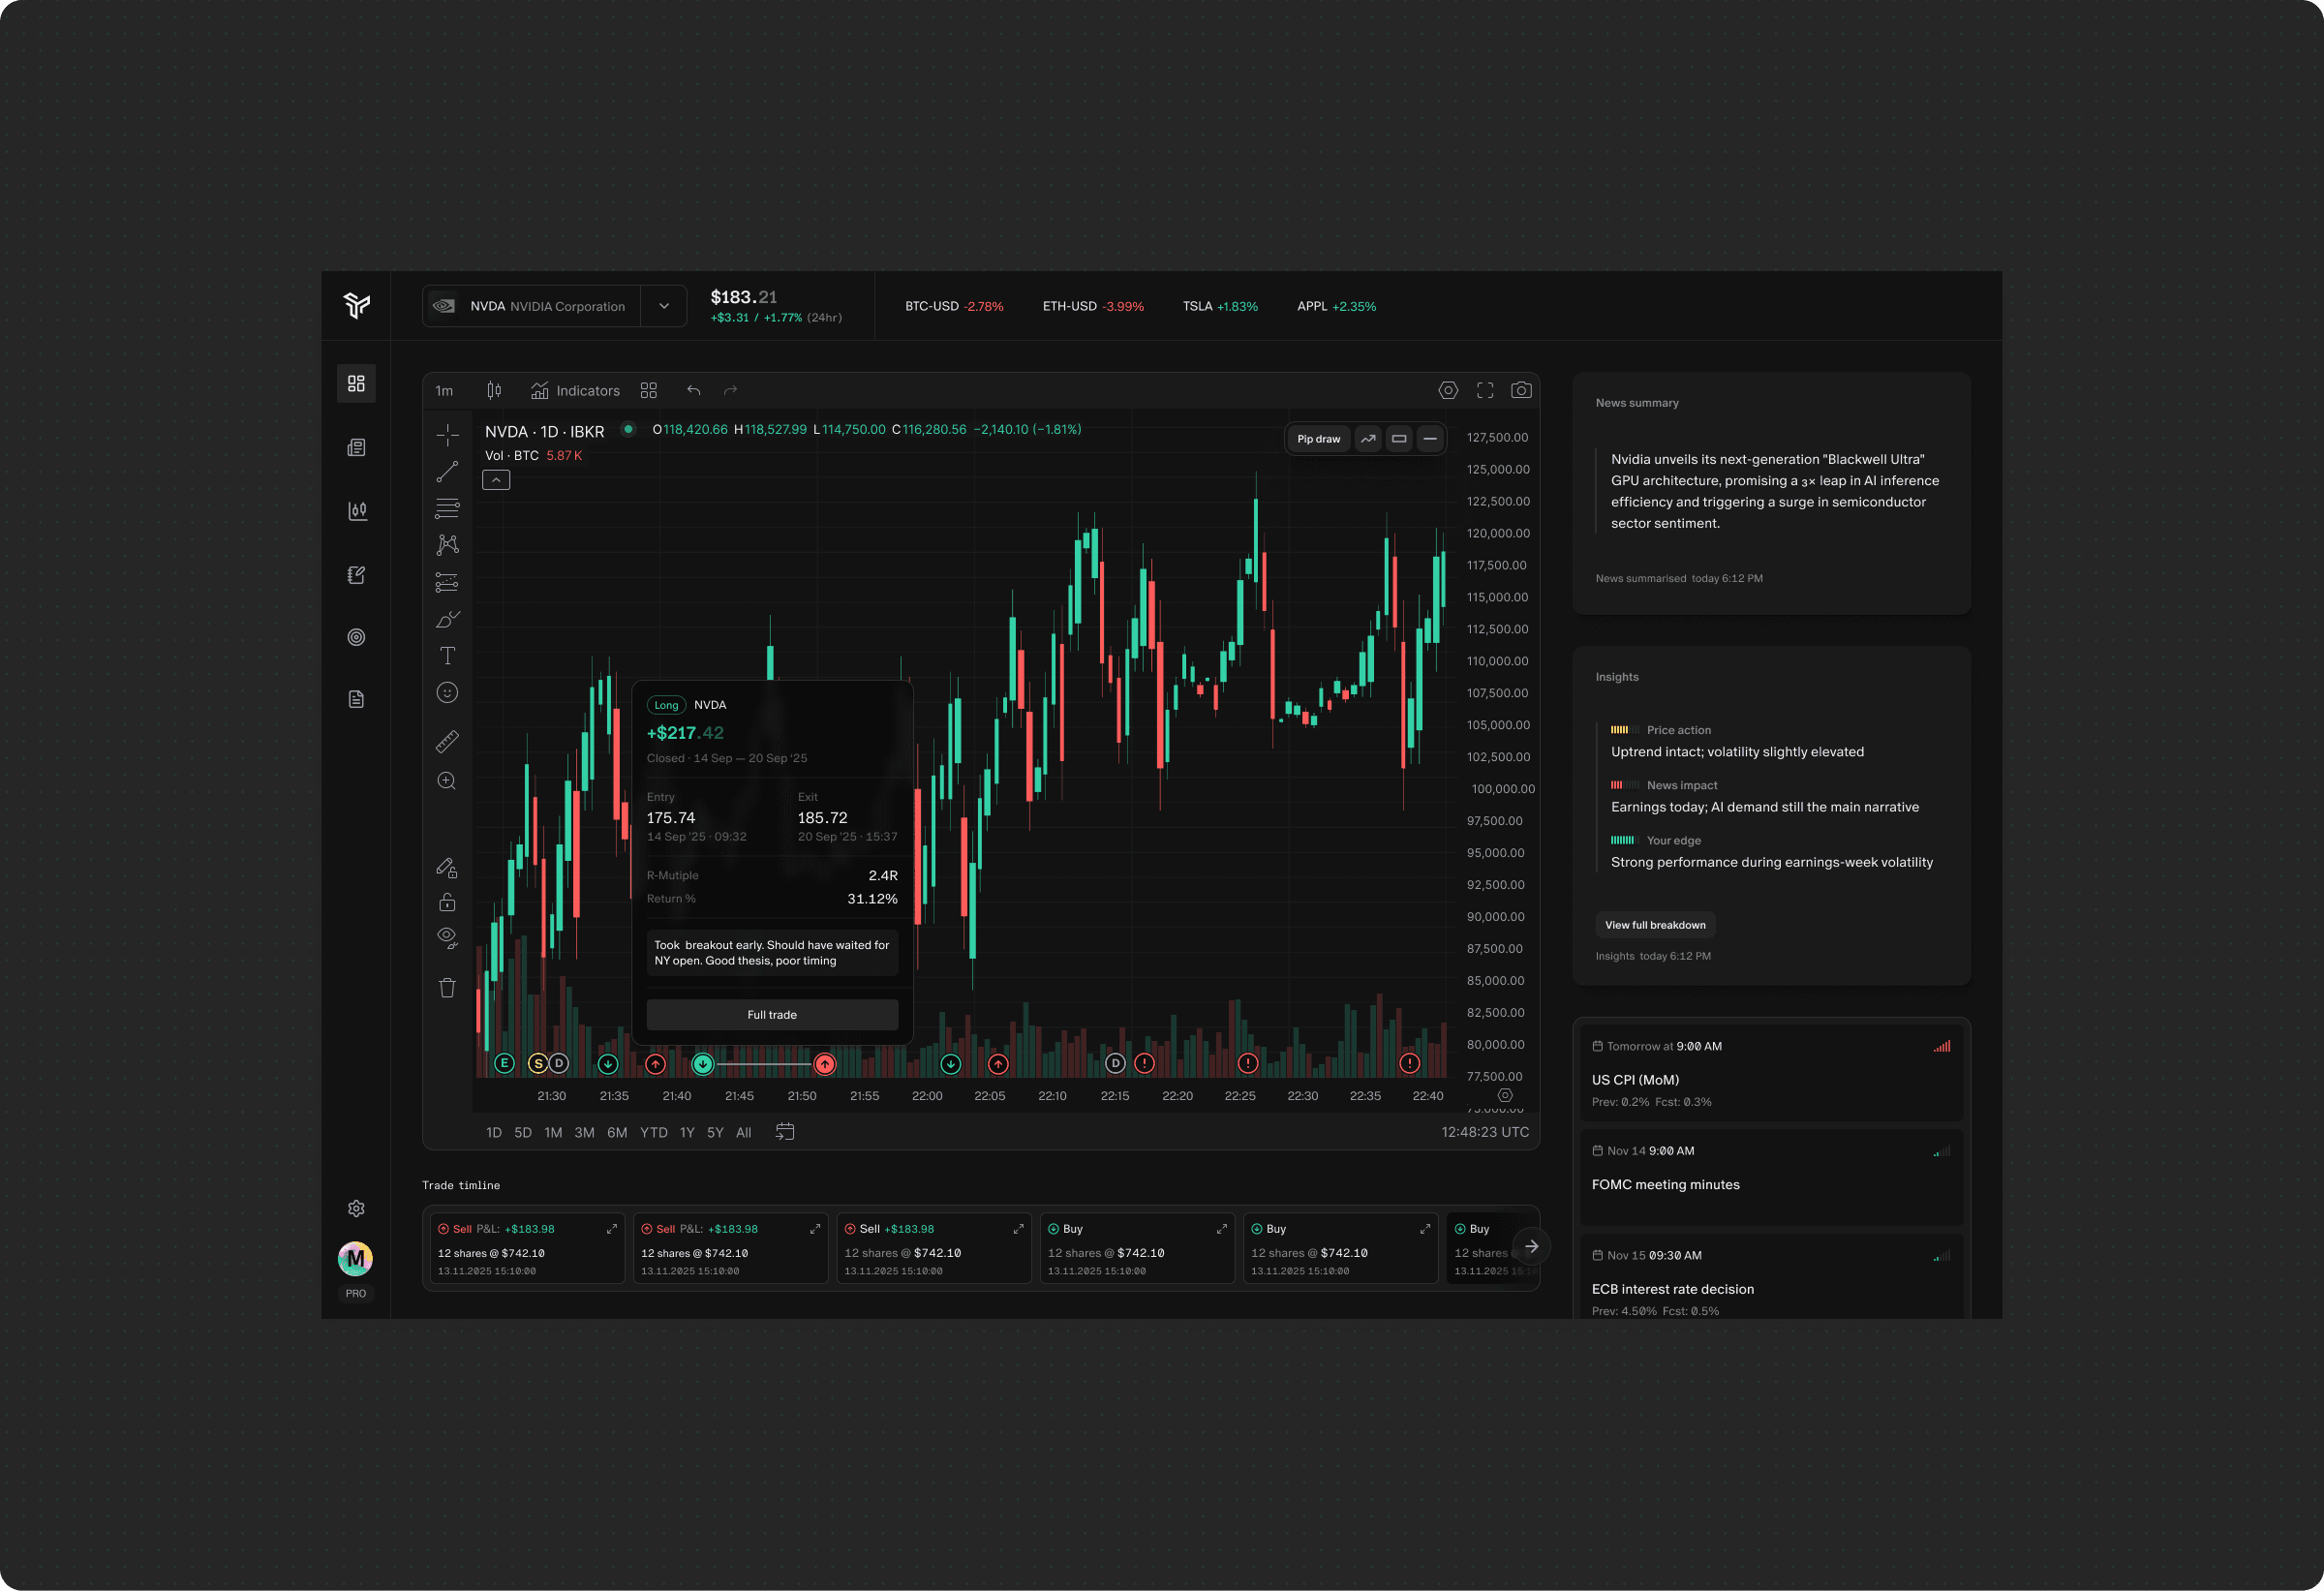Click the Pip draw button
2324x1591 pixels.
(1319, 439)
